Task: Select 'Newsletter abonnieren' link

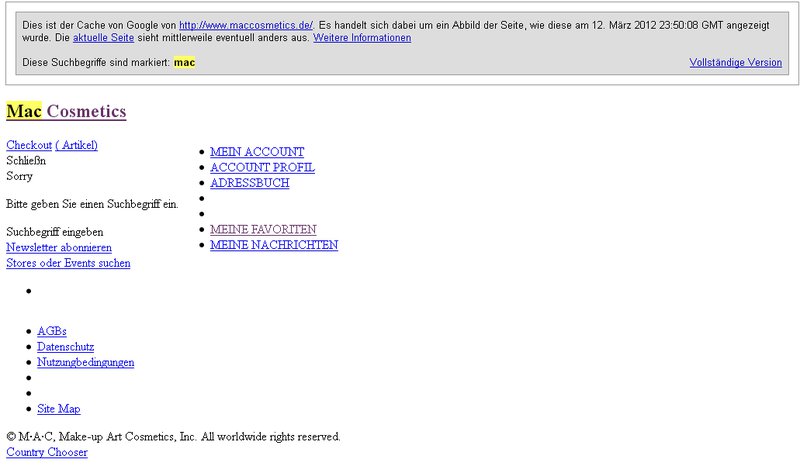Action: 59,247
